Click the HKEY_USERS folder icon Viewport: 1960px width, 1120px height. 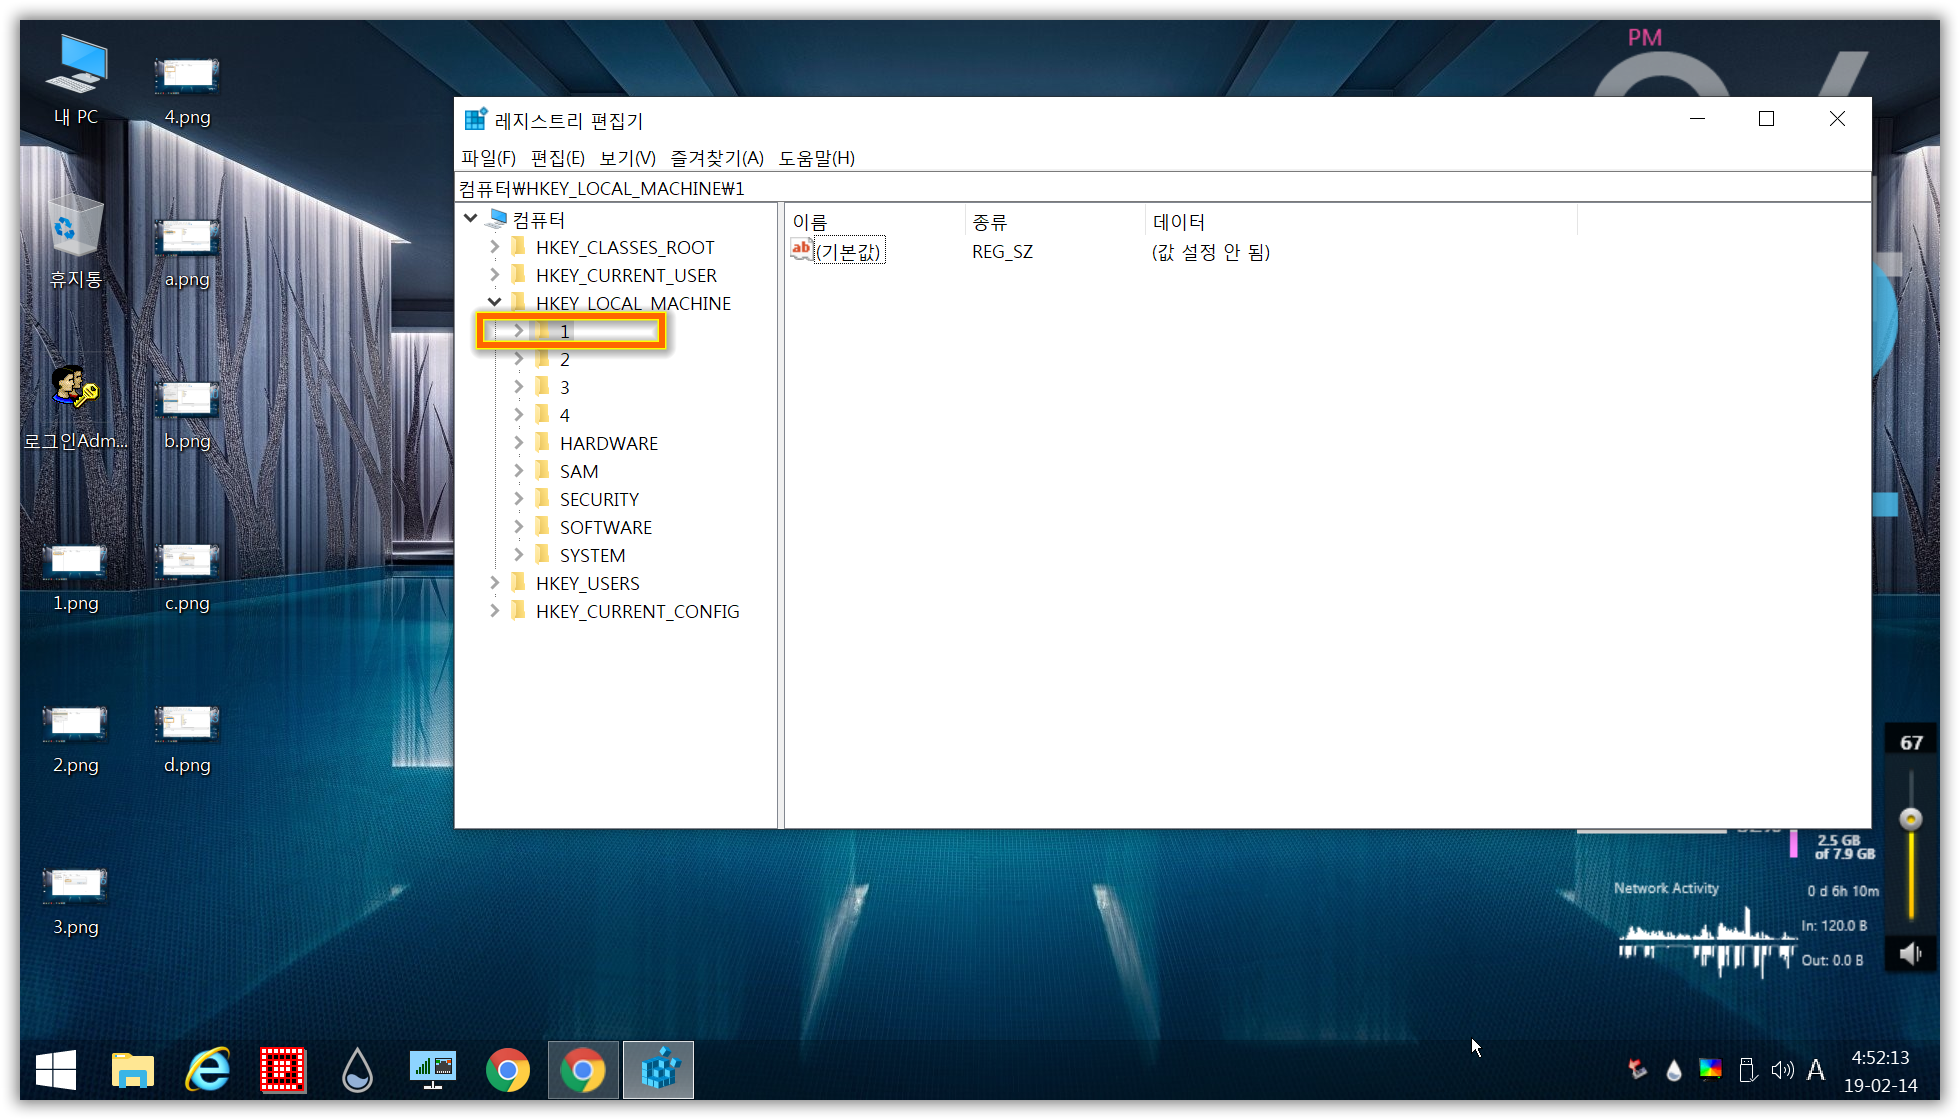[x=518, y=582]
